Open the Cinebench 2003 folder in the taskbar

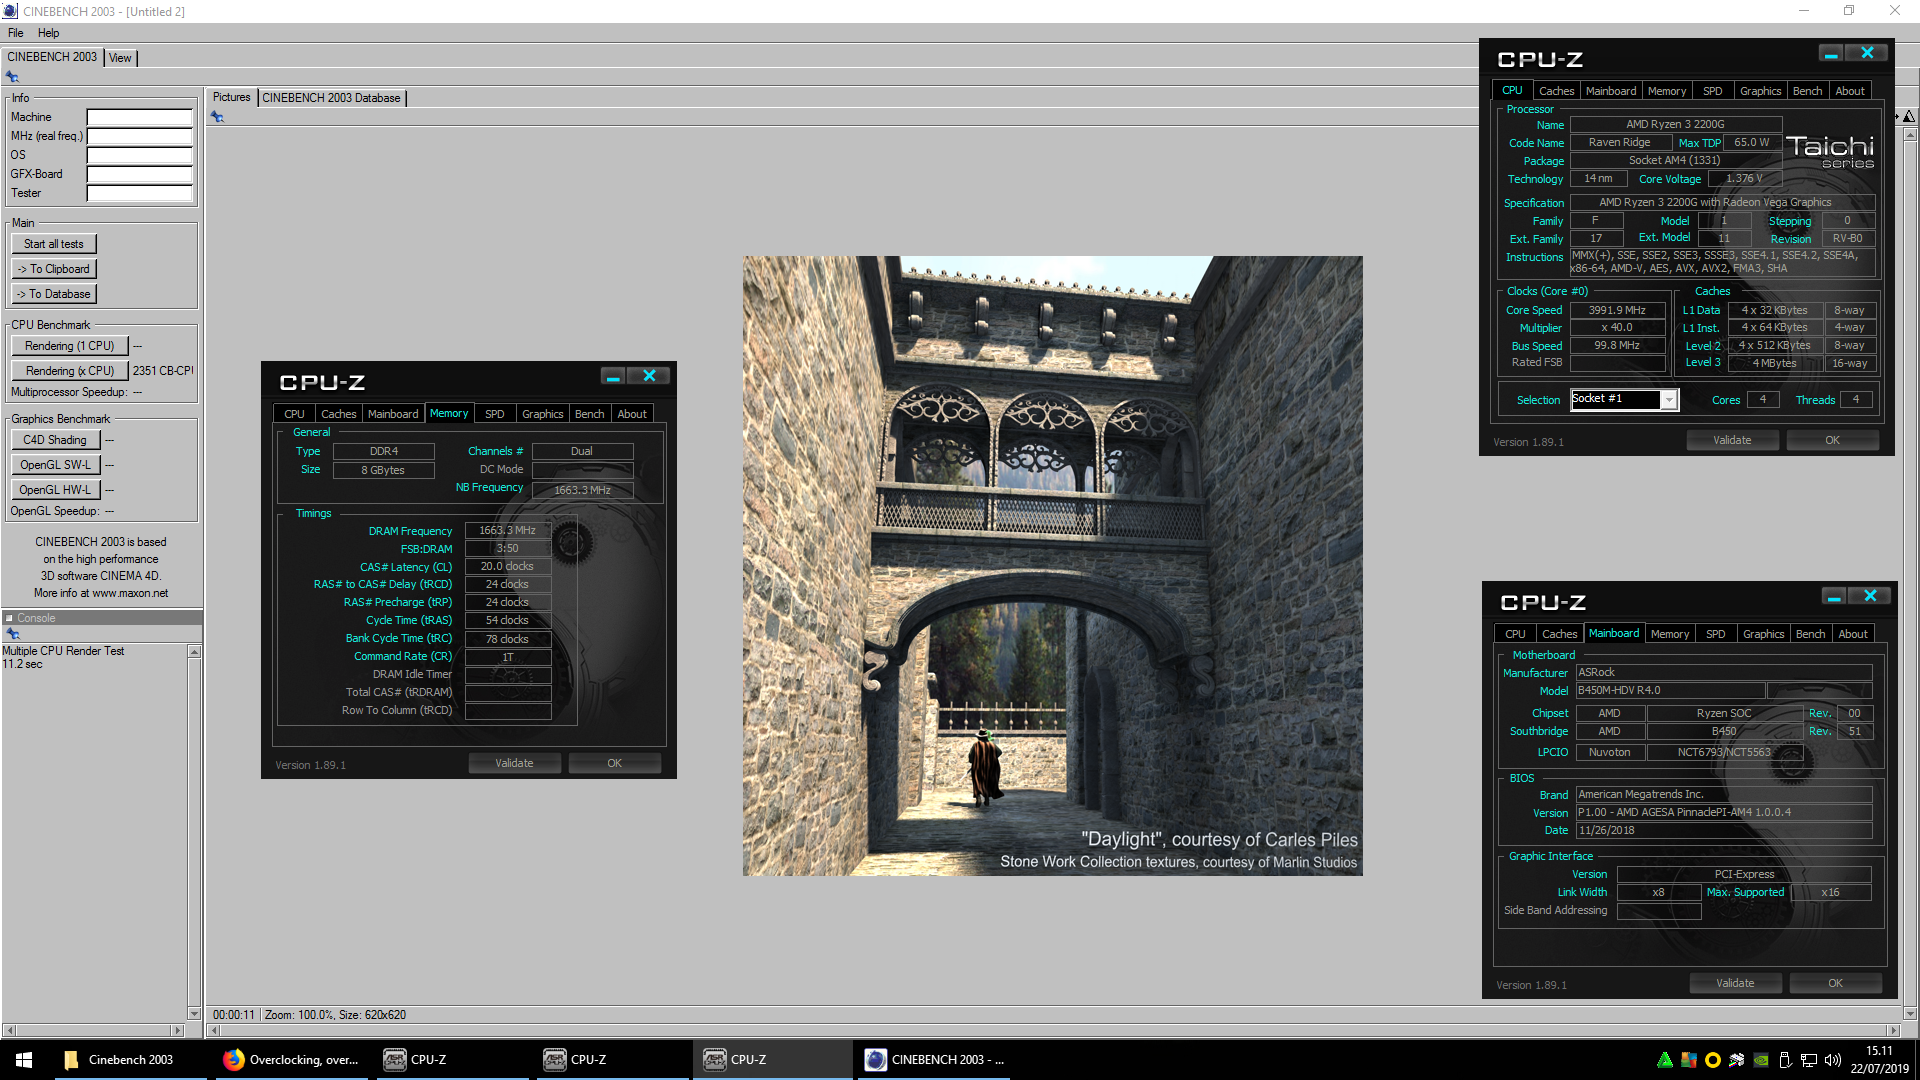pos(130,1060)
